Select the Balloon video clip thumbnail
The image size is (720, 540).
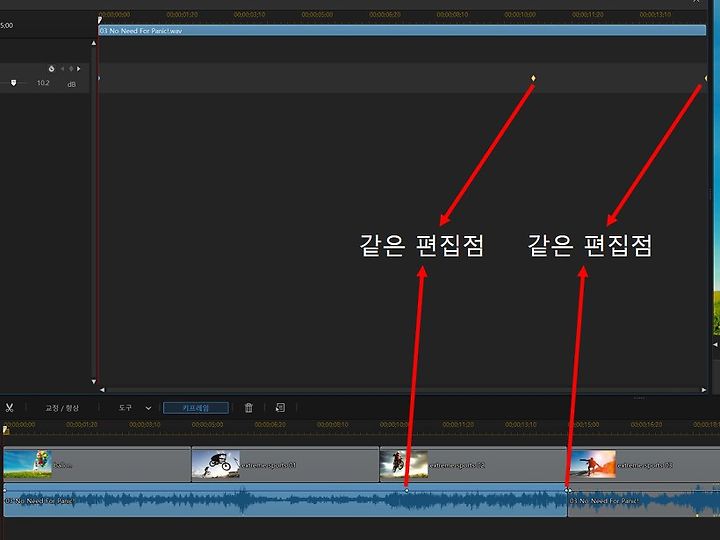[x=28, y=464]
